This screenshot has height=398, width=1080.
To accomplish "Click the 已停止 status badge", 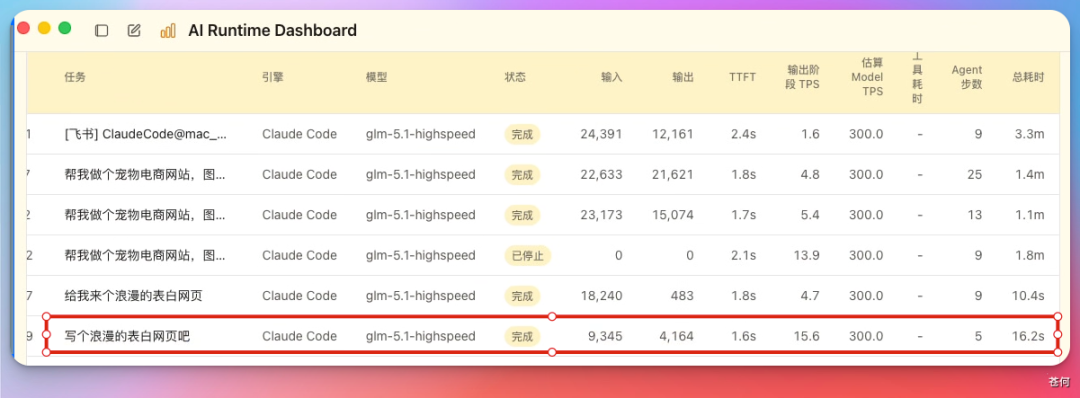I will pyautogui.click(x=528, y=256).
